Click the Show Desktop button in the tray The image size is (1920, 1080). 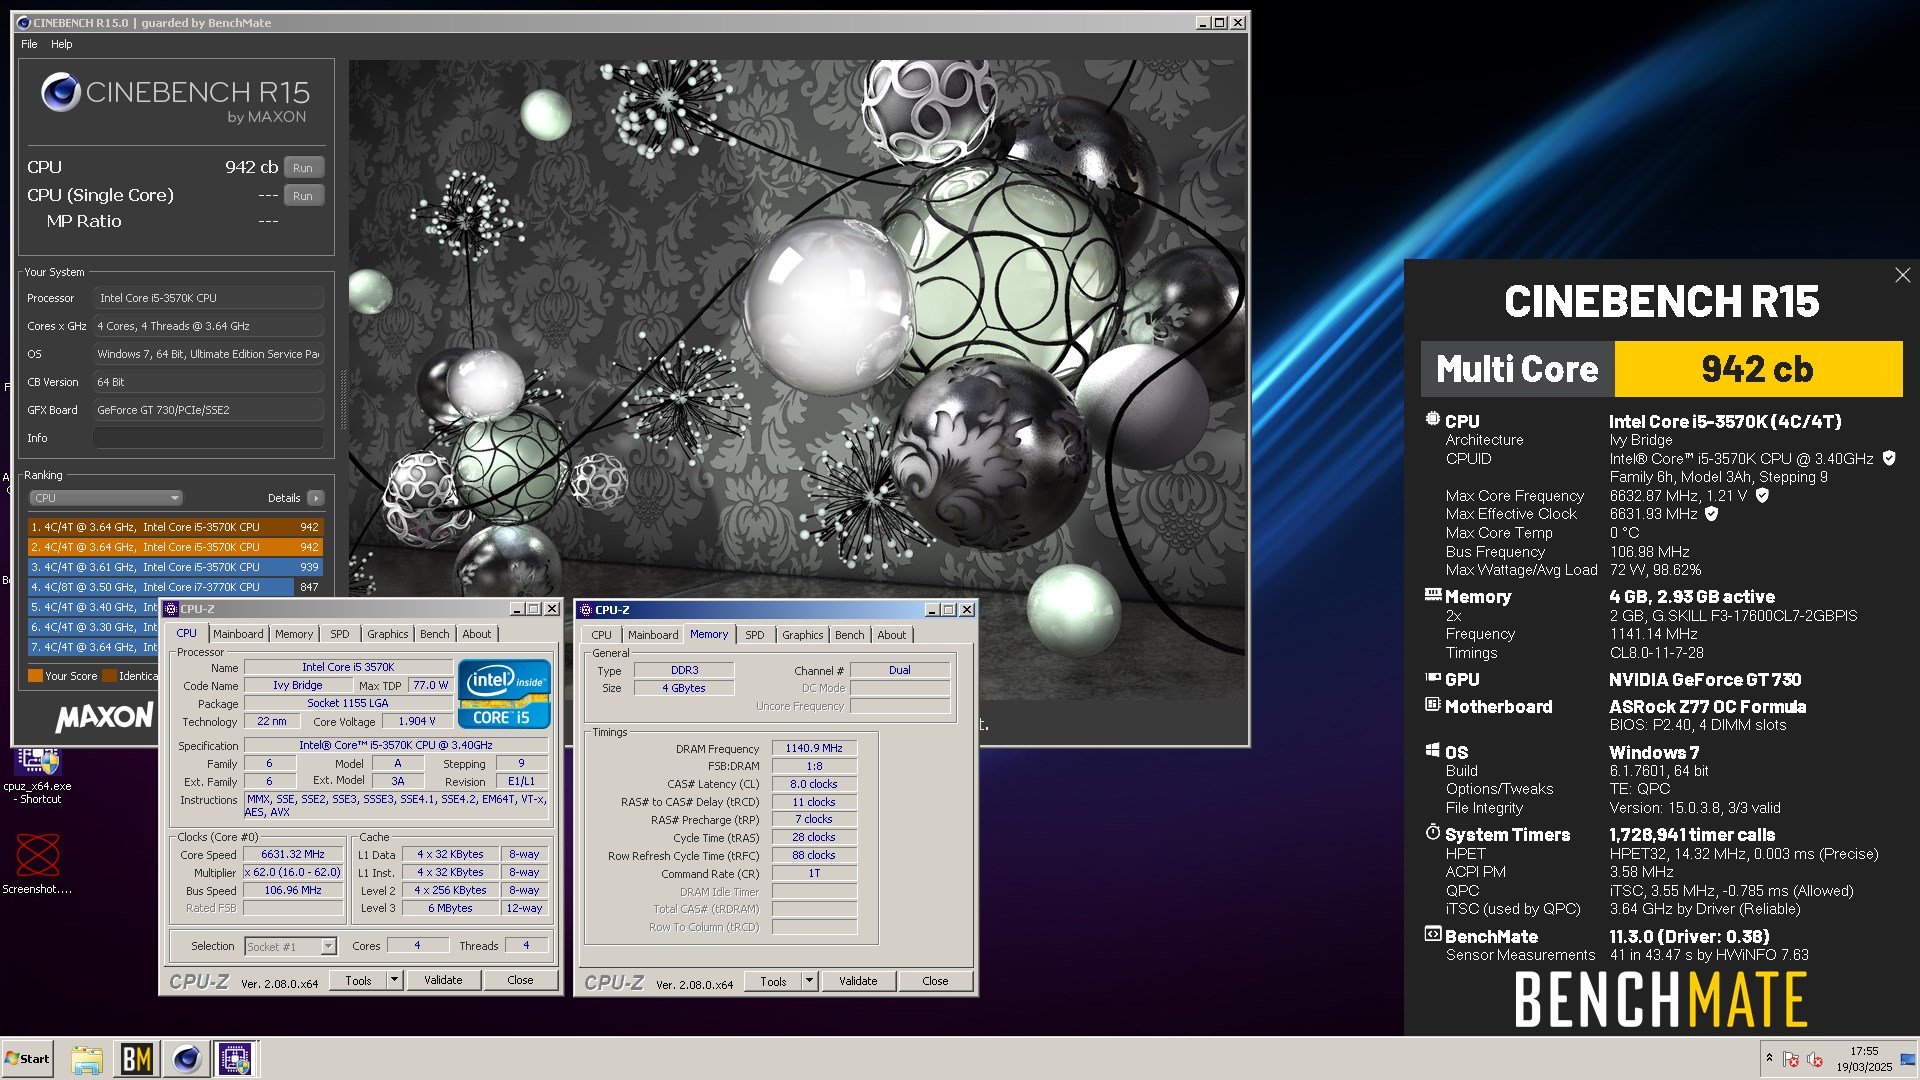pos(1909,1059)
